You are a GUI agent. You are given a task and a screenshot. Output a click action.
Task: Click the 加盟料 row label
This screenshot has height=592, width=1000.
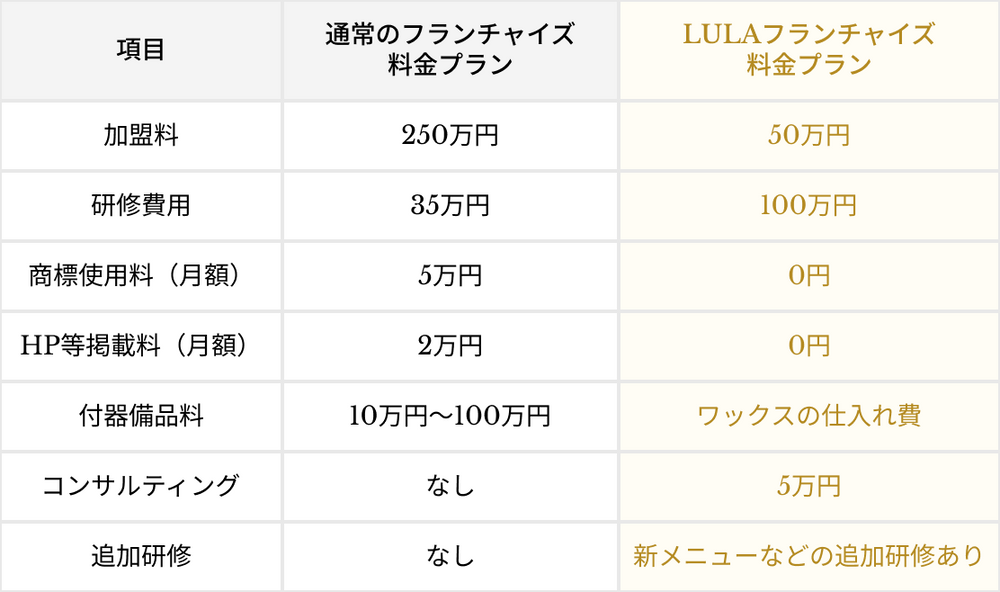tap(141, 136)
